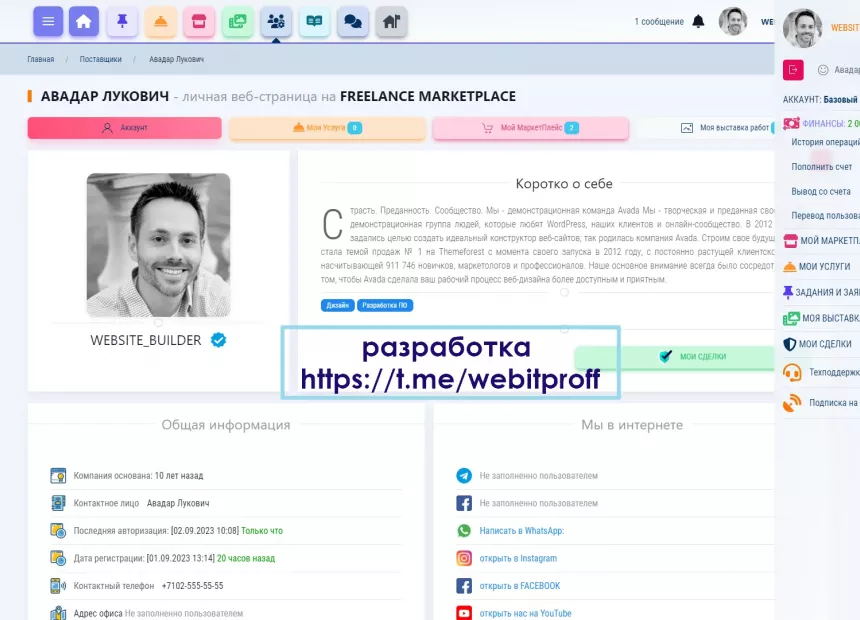Viewport: 860px width, 620px height.
Task: Open the Главная breadcrumb menu item
Action: (39, 59)
